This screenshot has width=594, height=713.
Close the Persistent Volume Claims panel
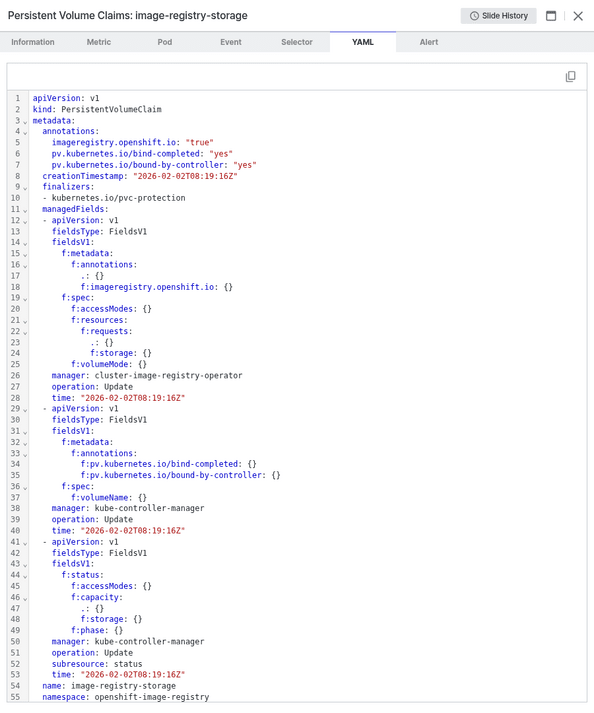pos(578,16)
